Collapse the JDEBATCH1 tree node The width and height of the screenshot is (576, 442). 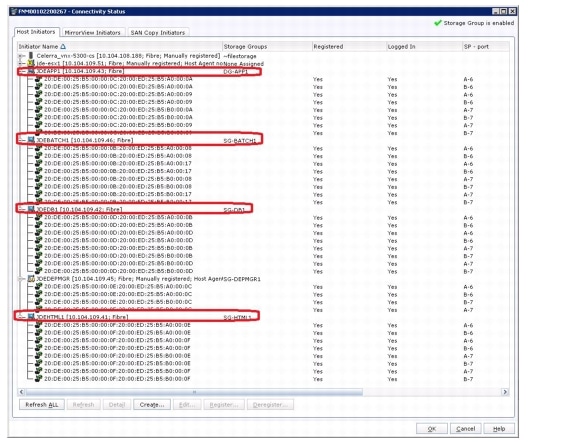(21, 140)
